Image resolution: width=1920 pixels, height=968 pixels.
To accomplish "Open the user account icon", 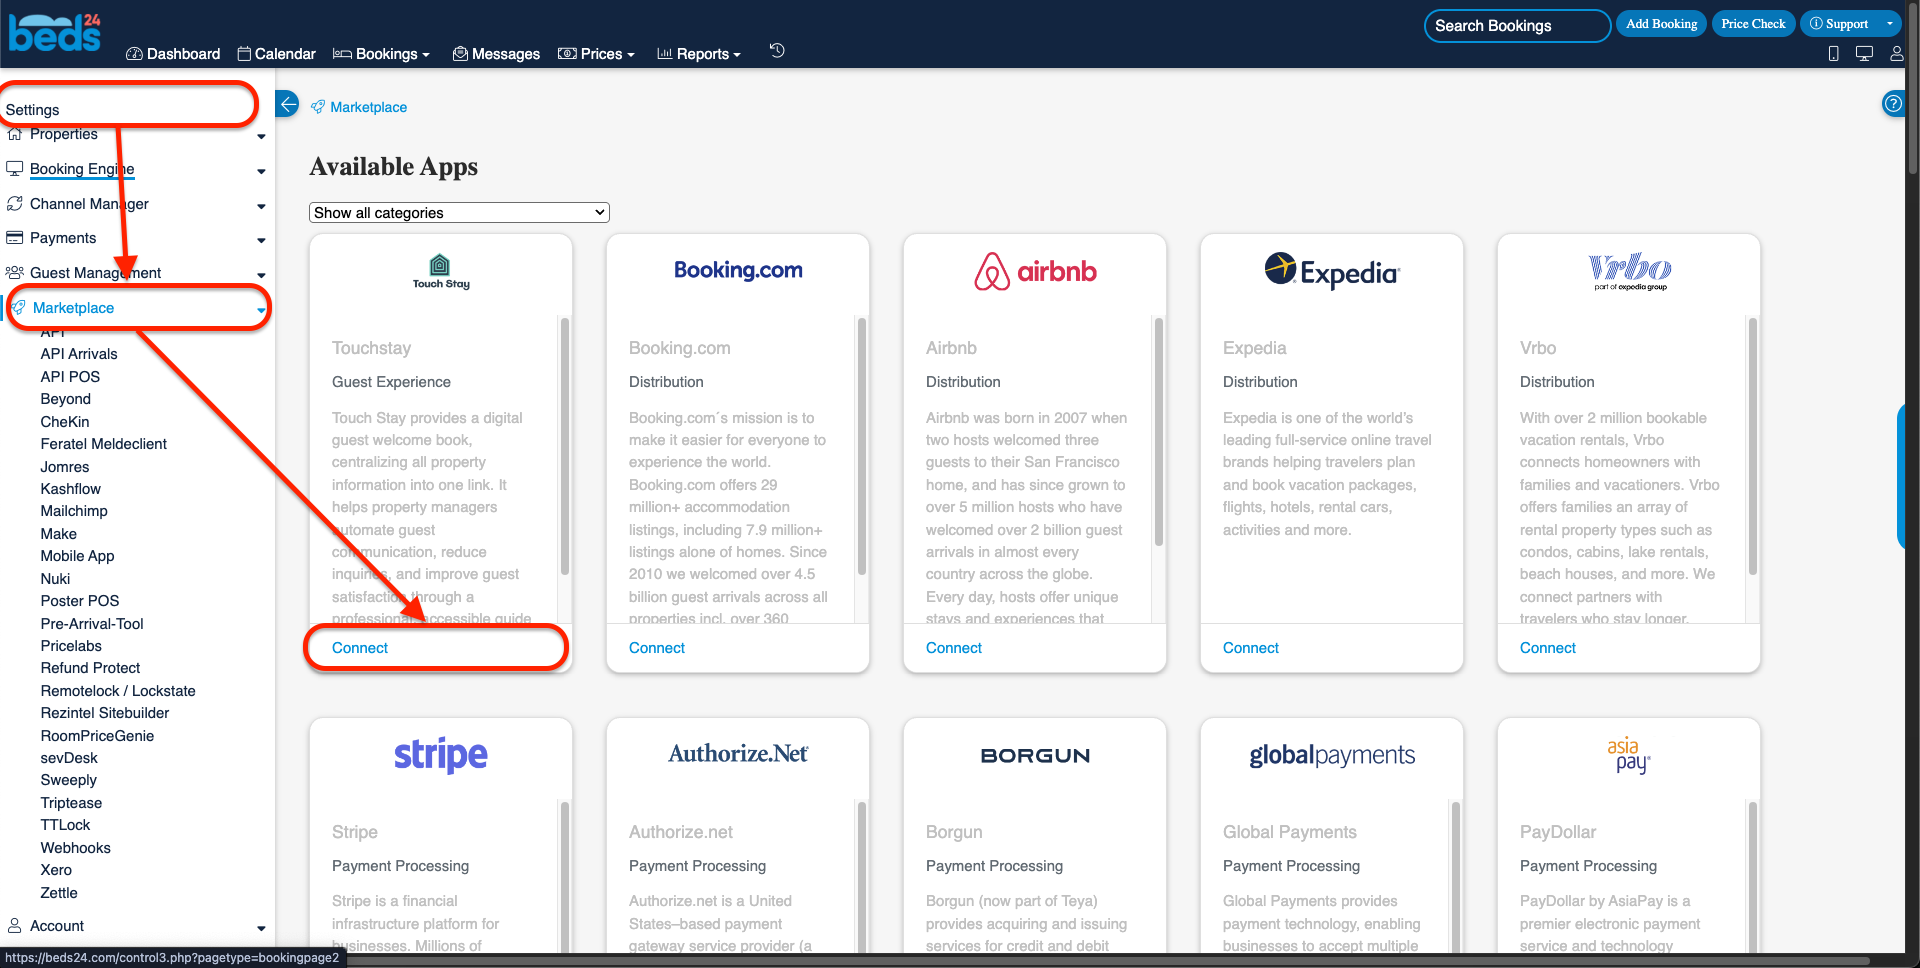I will 1896,54.
